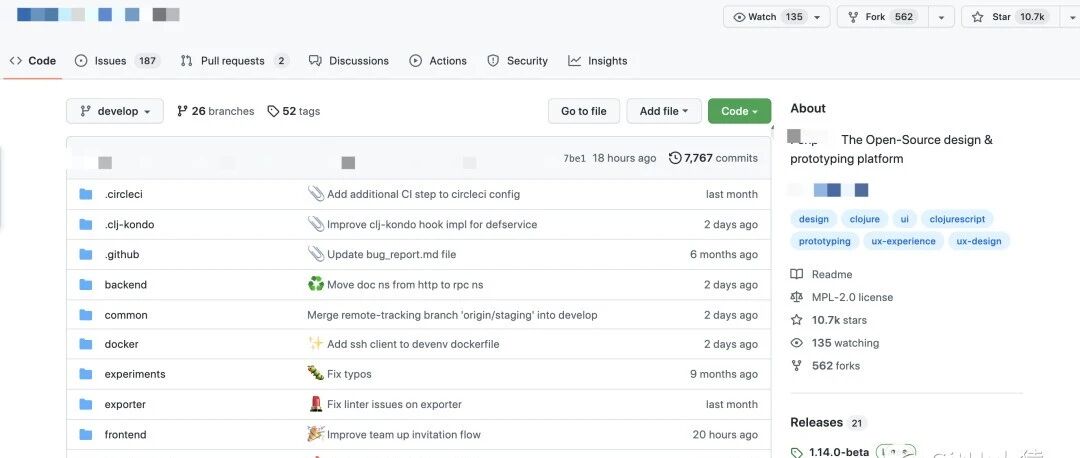
Task: Open the develop branch selector dropdown
Action: point(115,111)
